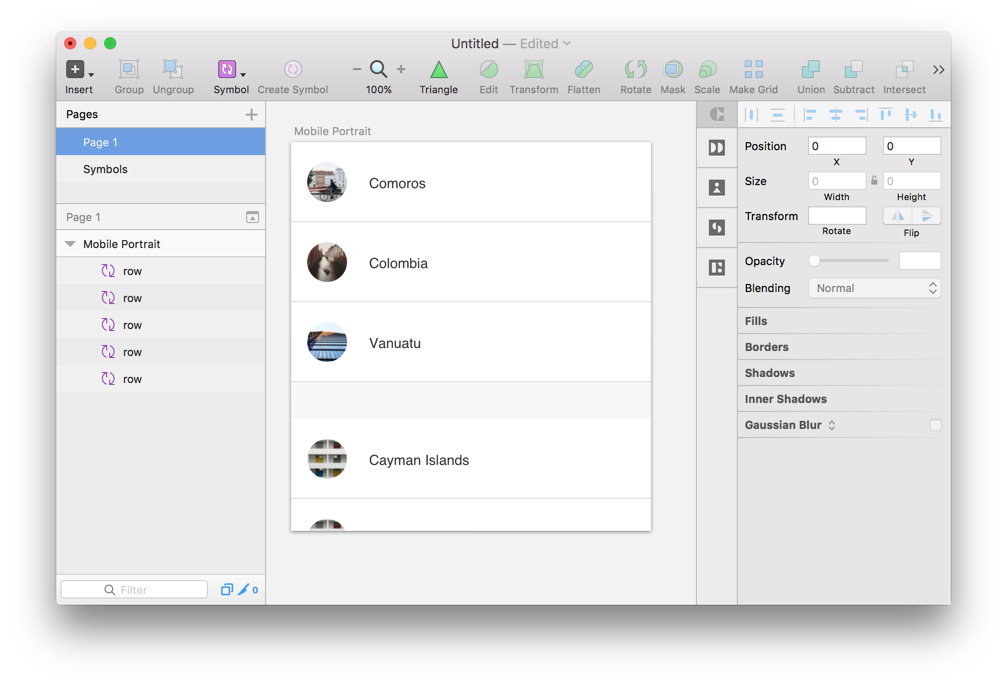Click the Vanuatu avatar thumbnail
This screenshot has height=685, width=1007.
coord(327,342)
